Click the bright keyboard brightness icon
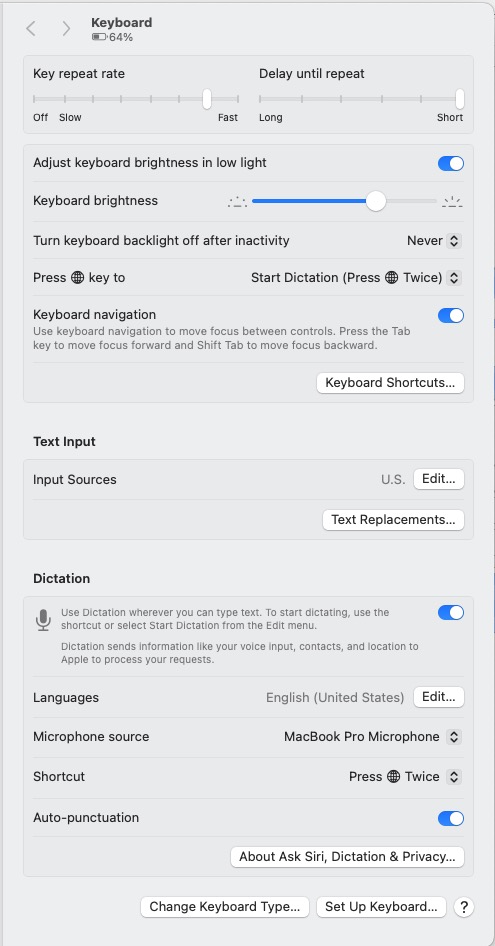The width and height of the screenshot is (495, 946). click(452, 202)
